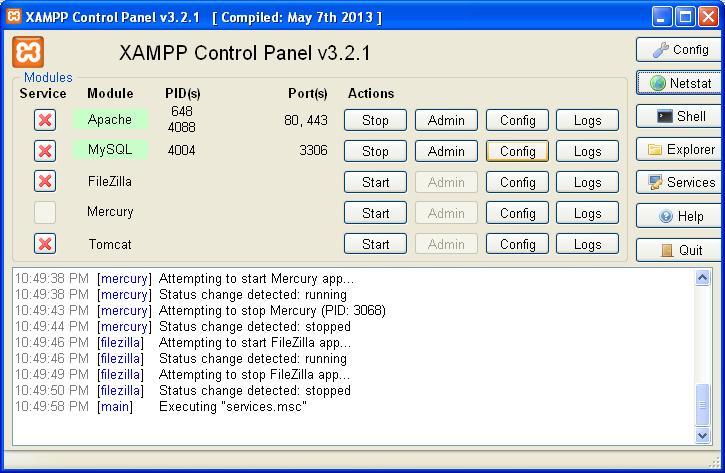Start the Tomcat module

click(x=375, y=244)
